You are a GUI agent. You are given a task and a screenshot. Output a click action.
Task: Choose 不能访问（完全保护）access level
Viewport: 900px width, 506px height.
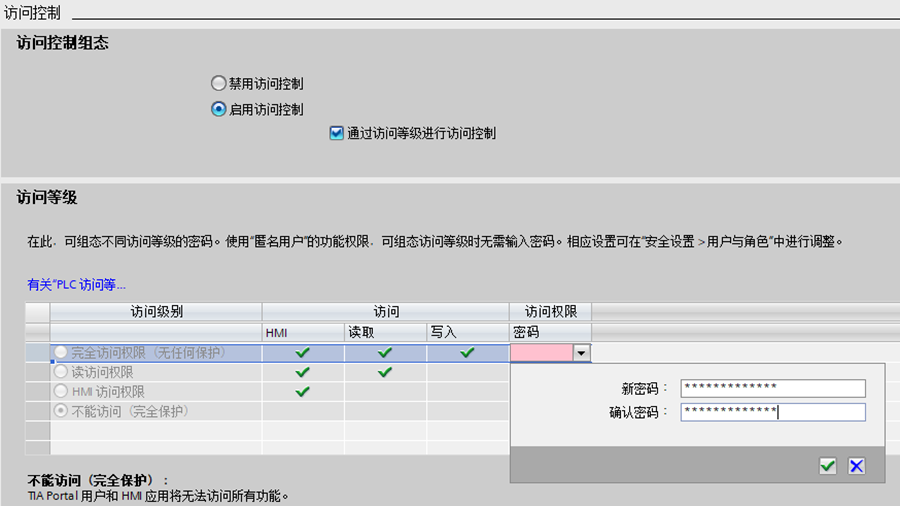(62, 411)
